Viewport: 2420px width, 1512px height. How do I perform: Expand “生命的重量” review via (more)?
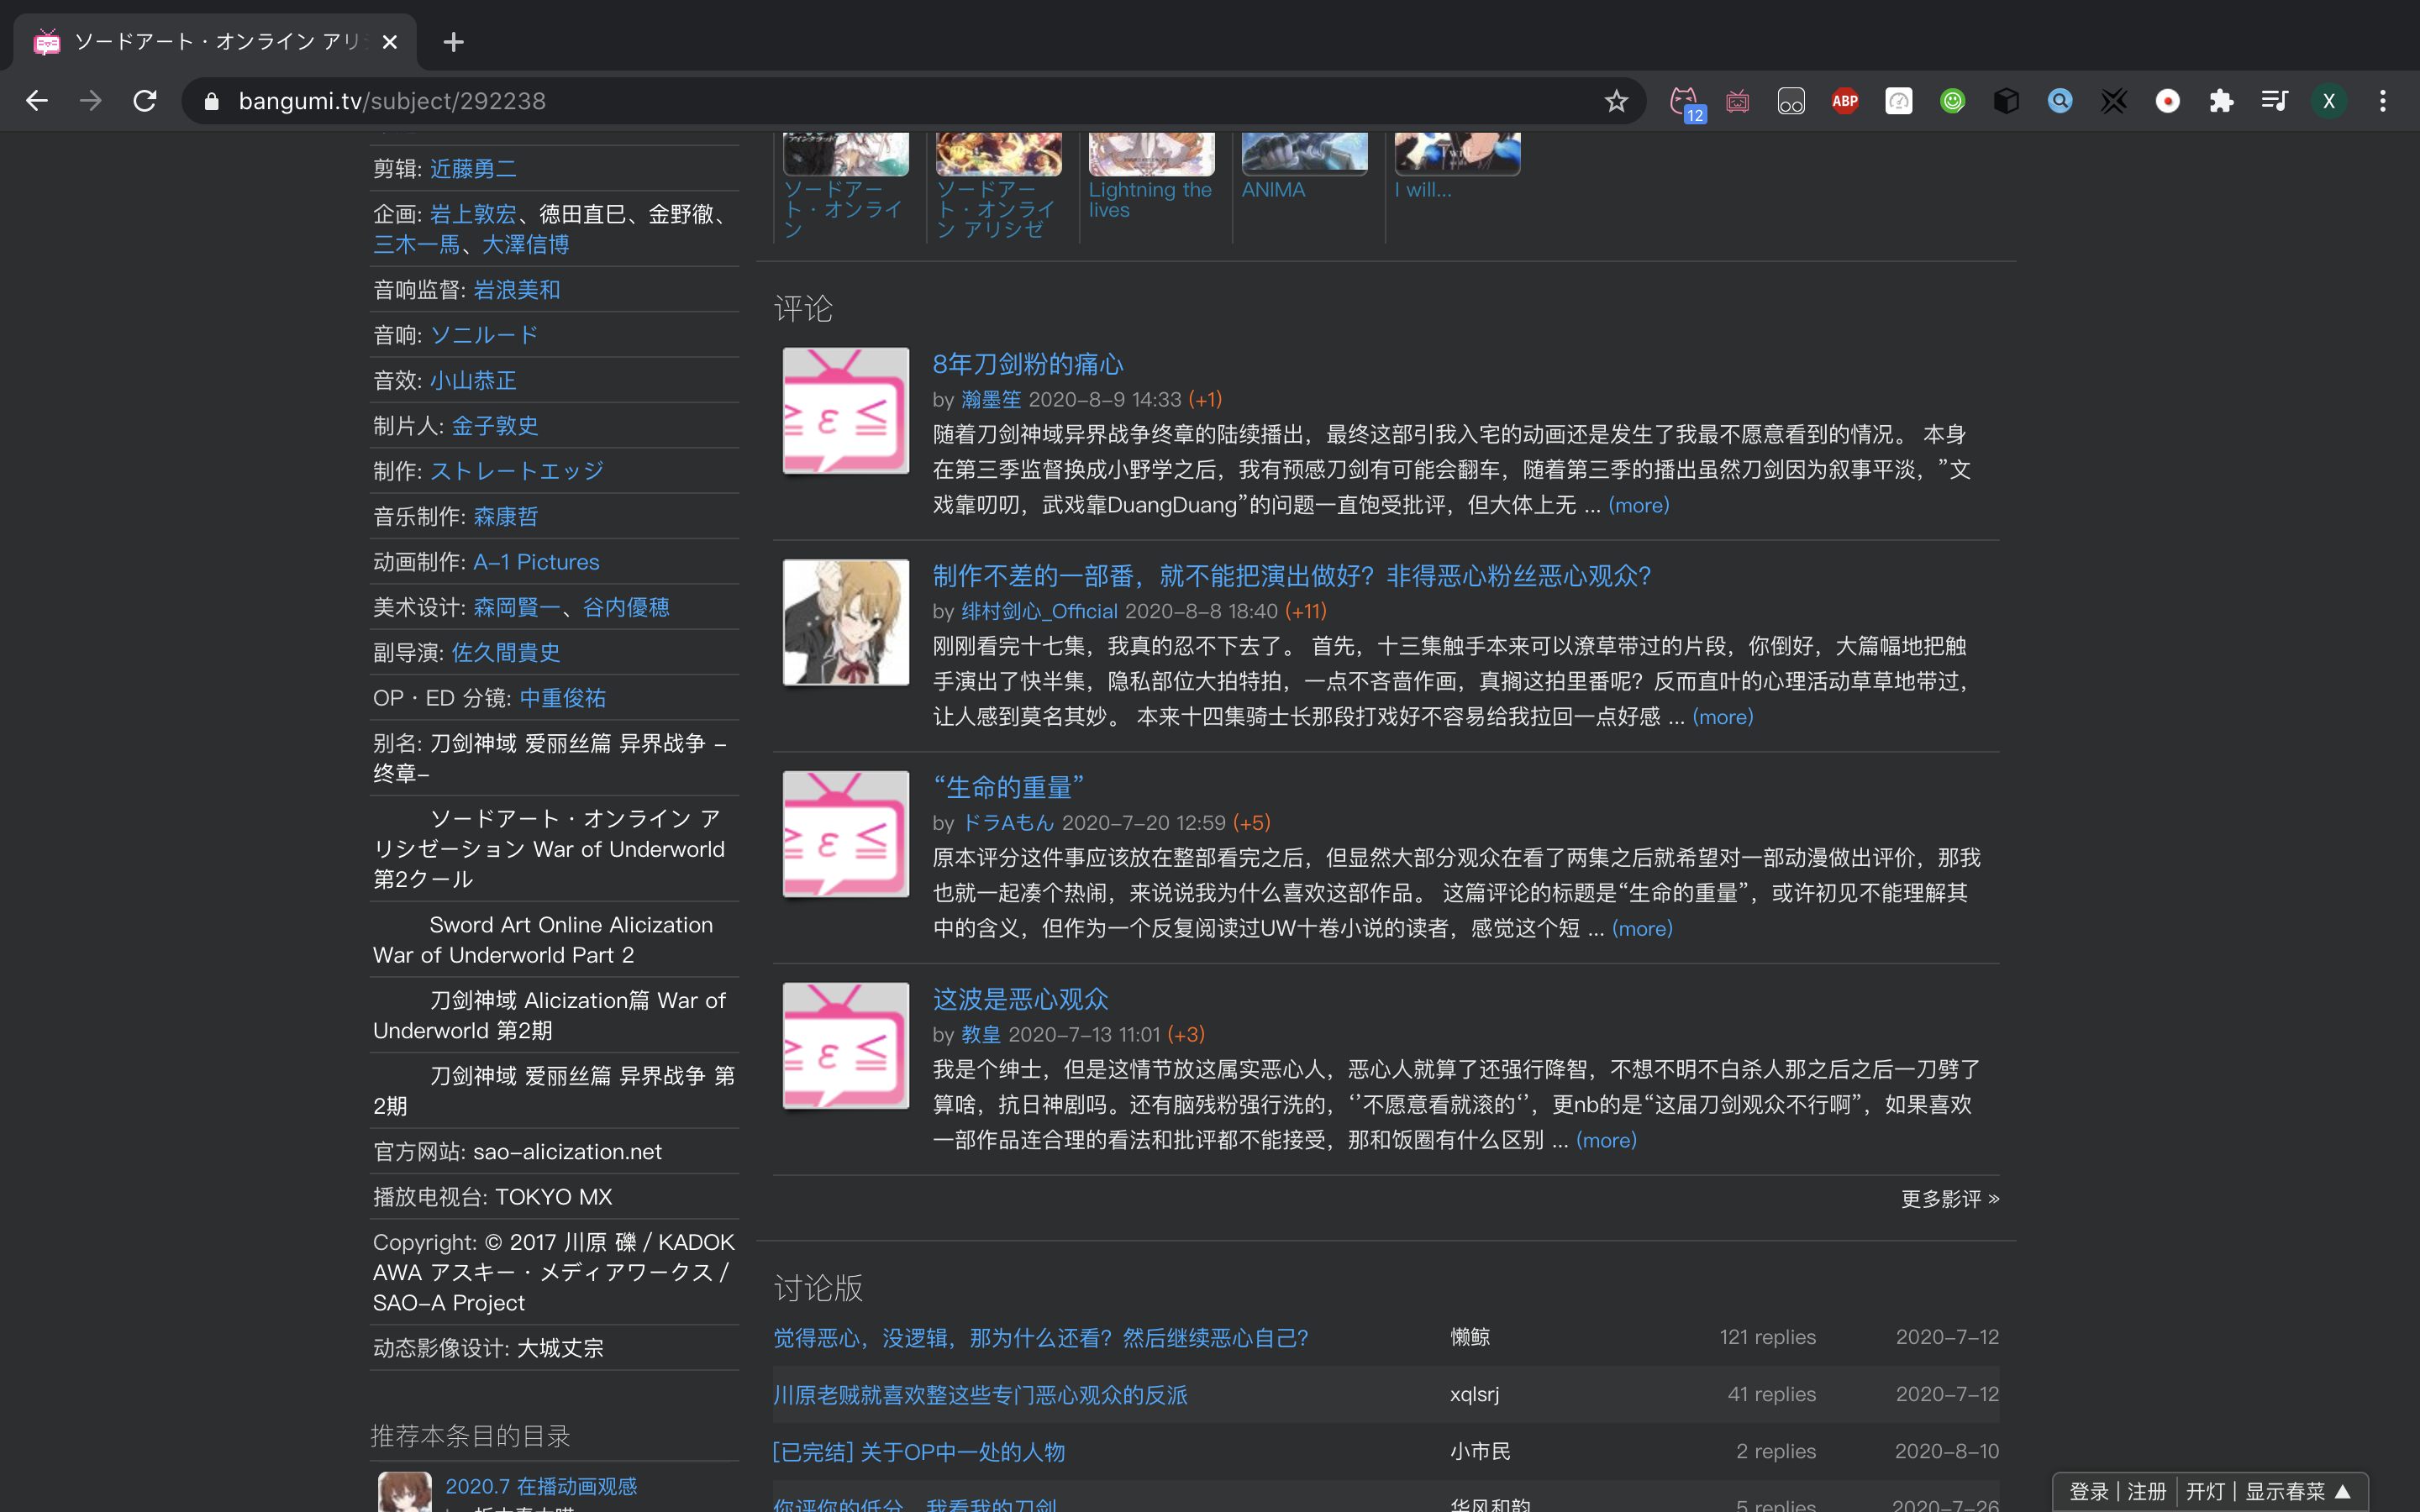pos(1641,929)
